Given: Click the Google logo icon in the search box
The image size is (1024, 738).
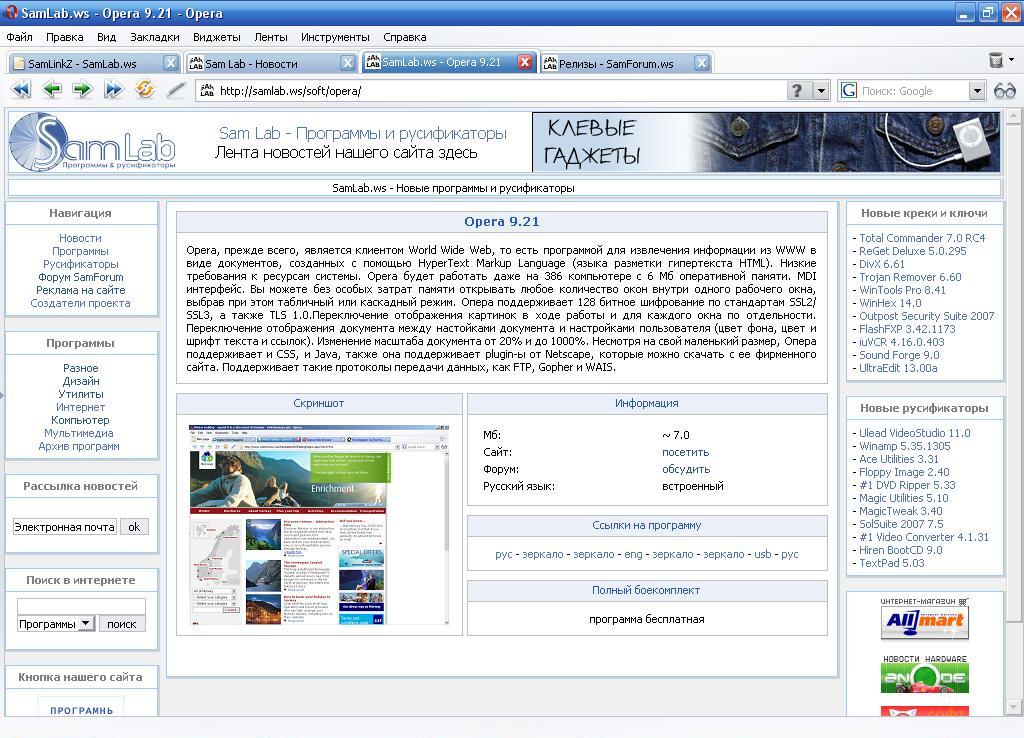Looking at the screenshot, I should (849, 91).
